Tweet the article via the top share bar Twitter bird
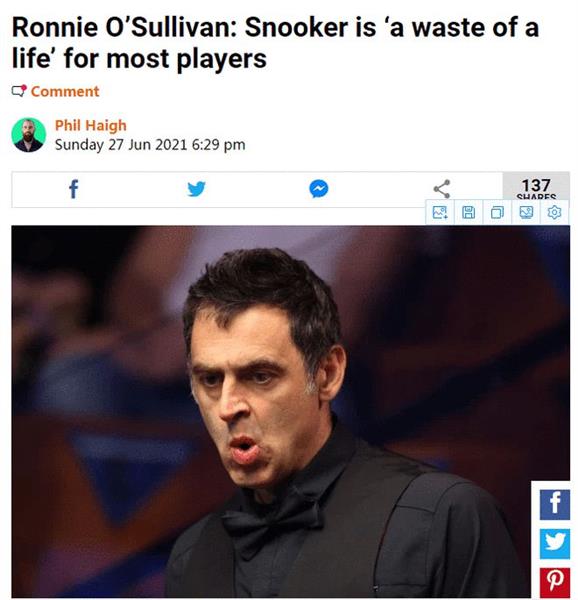The height and width of the screenshot is (600, 578). coord(197,189)
